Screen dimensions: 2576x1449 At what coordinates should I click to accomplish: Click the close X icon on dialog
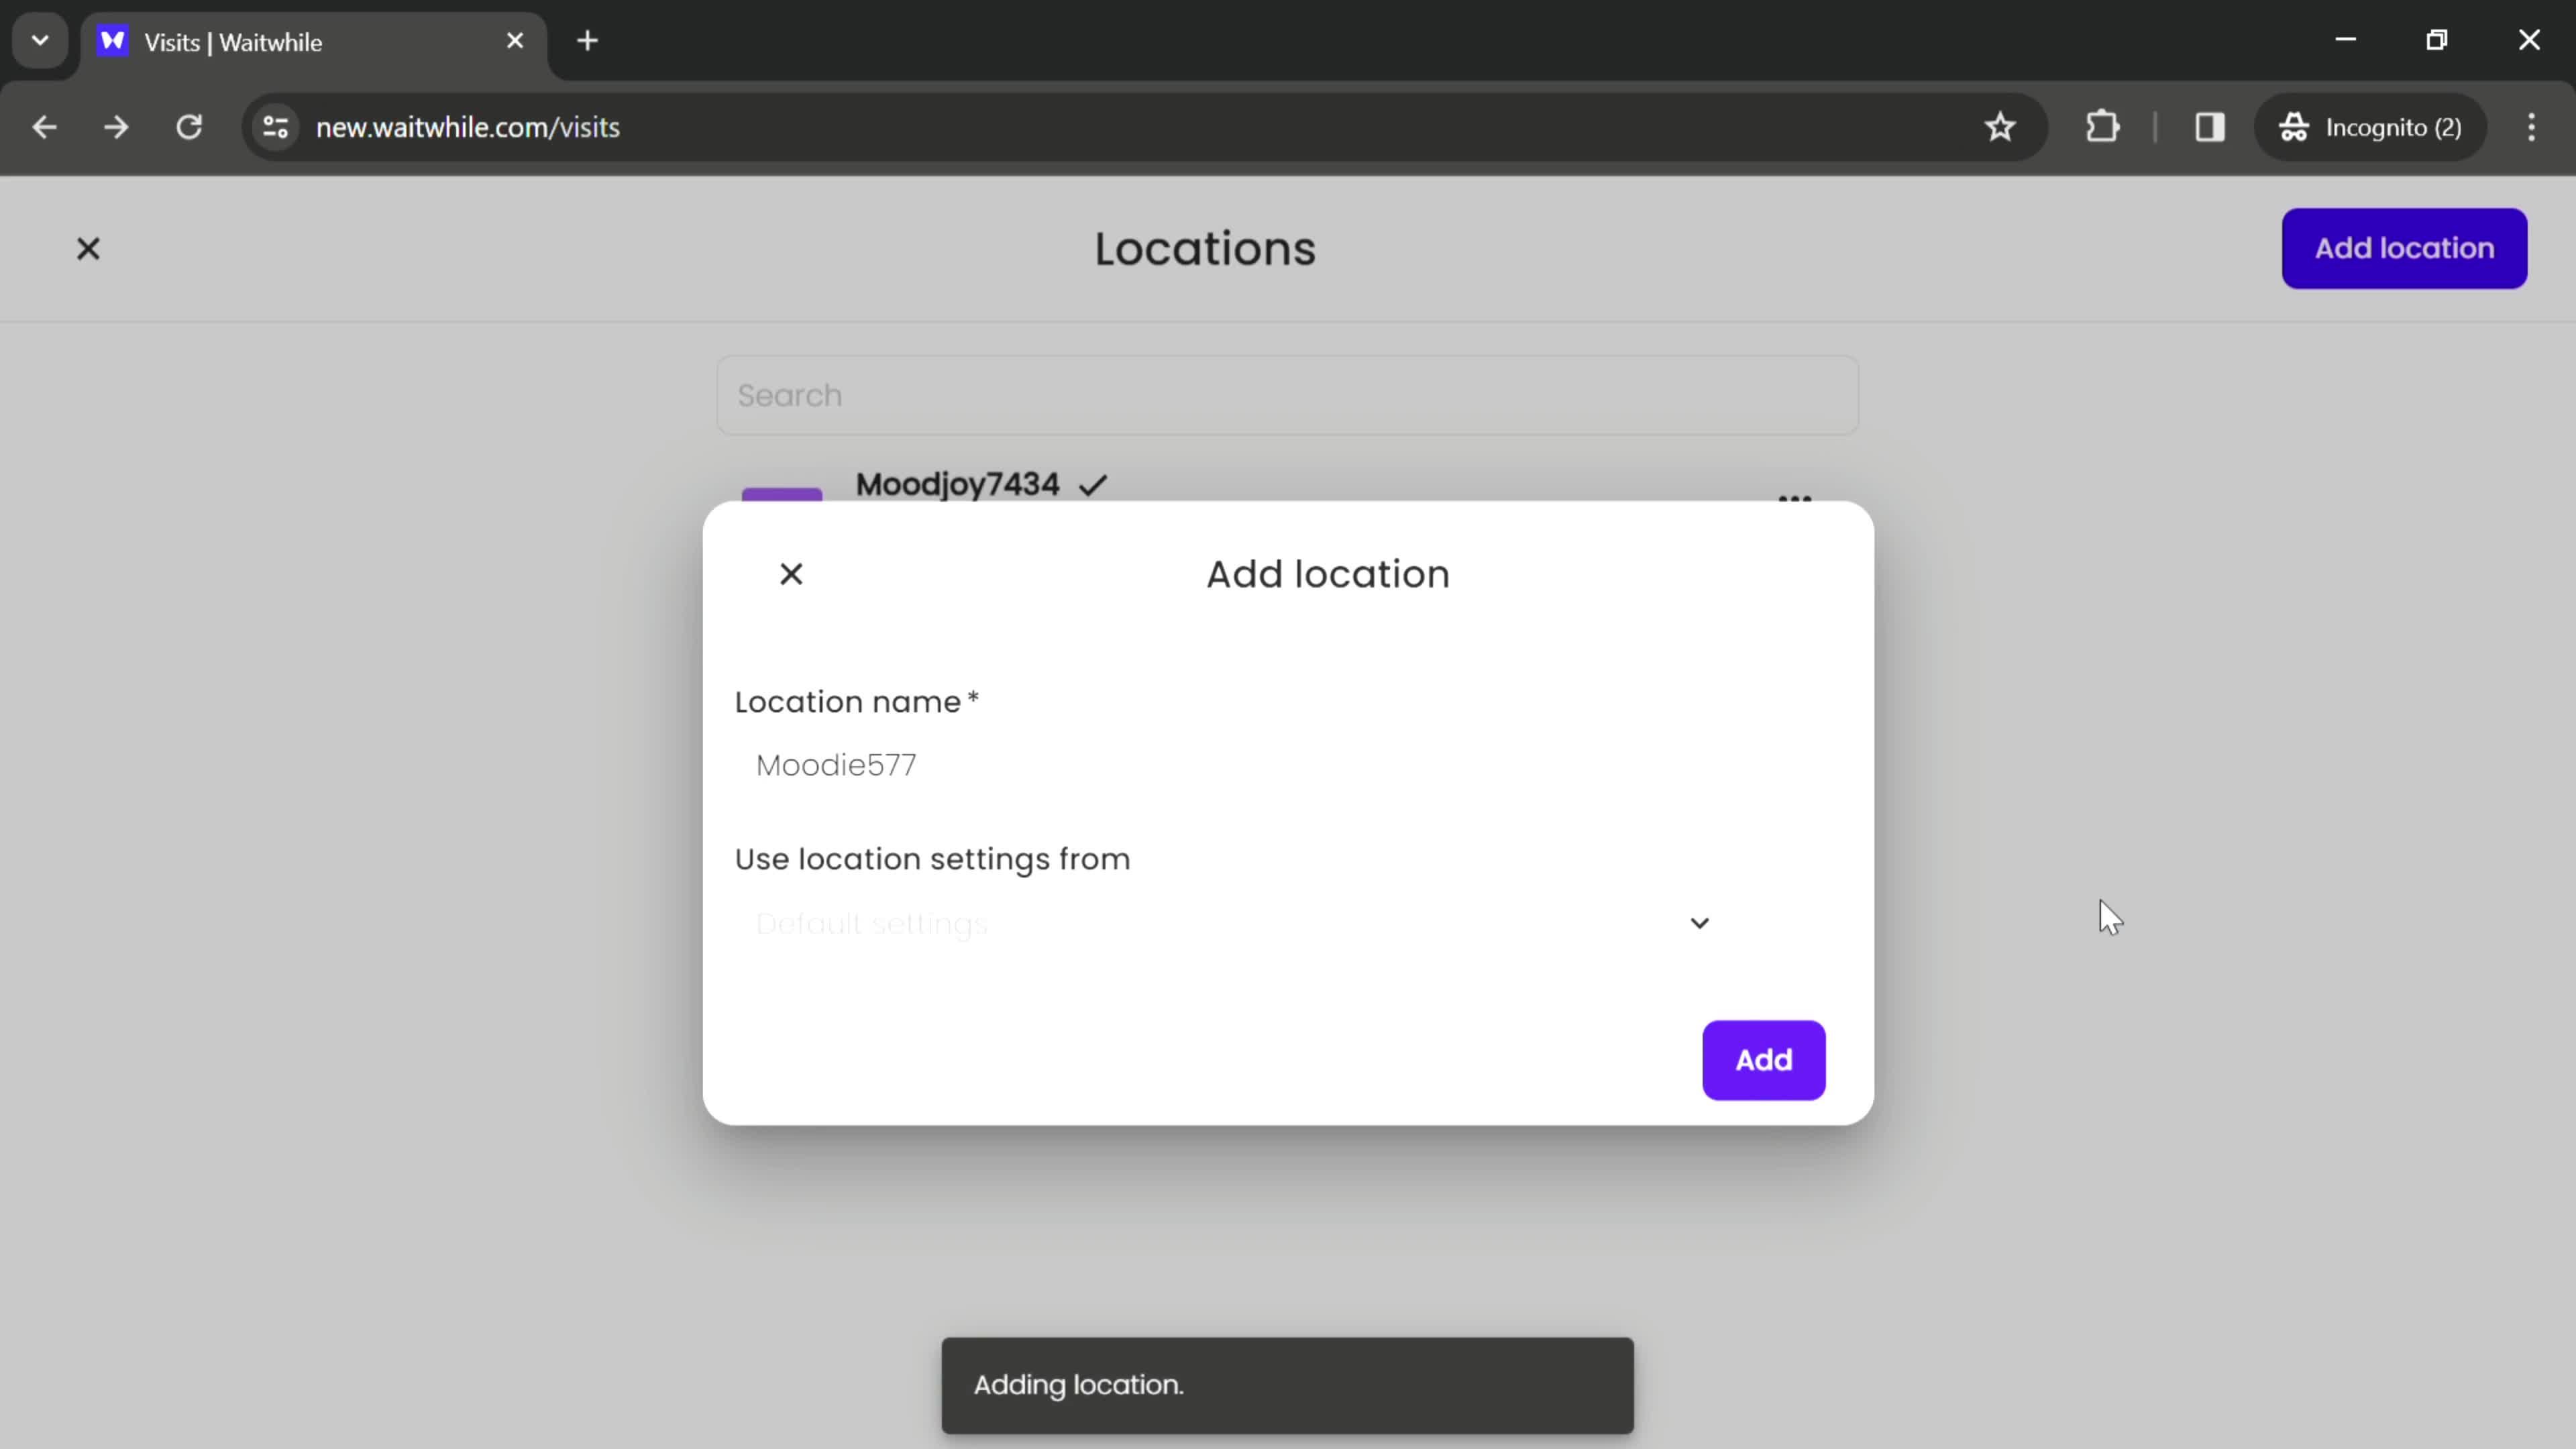point(791,574)
